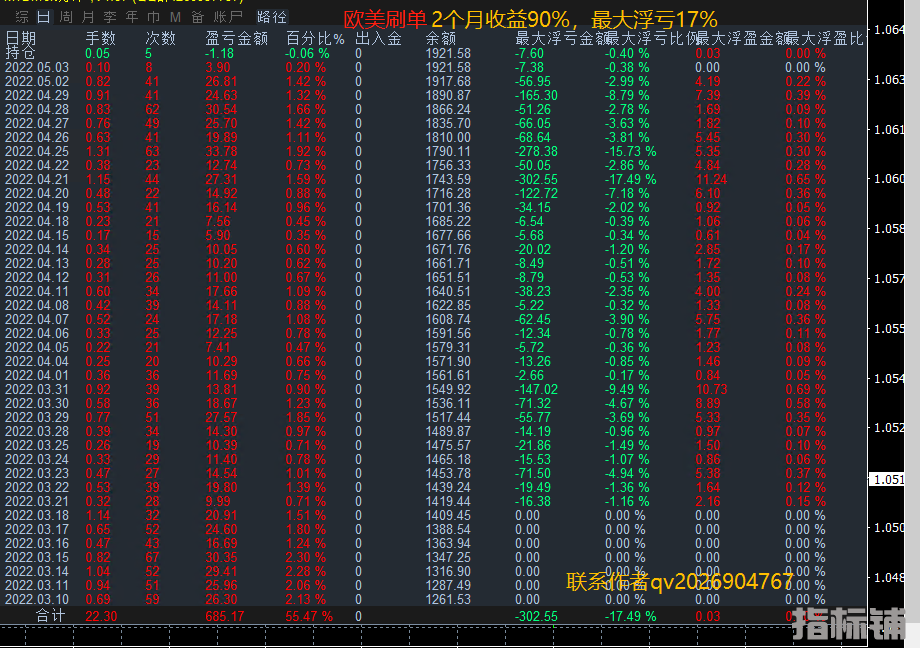Select the 2022.03.10 date row

[37, 599]
